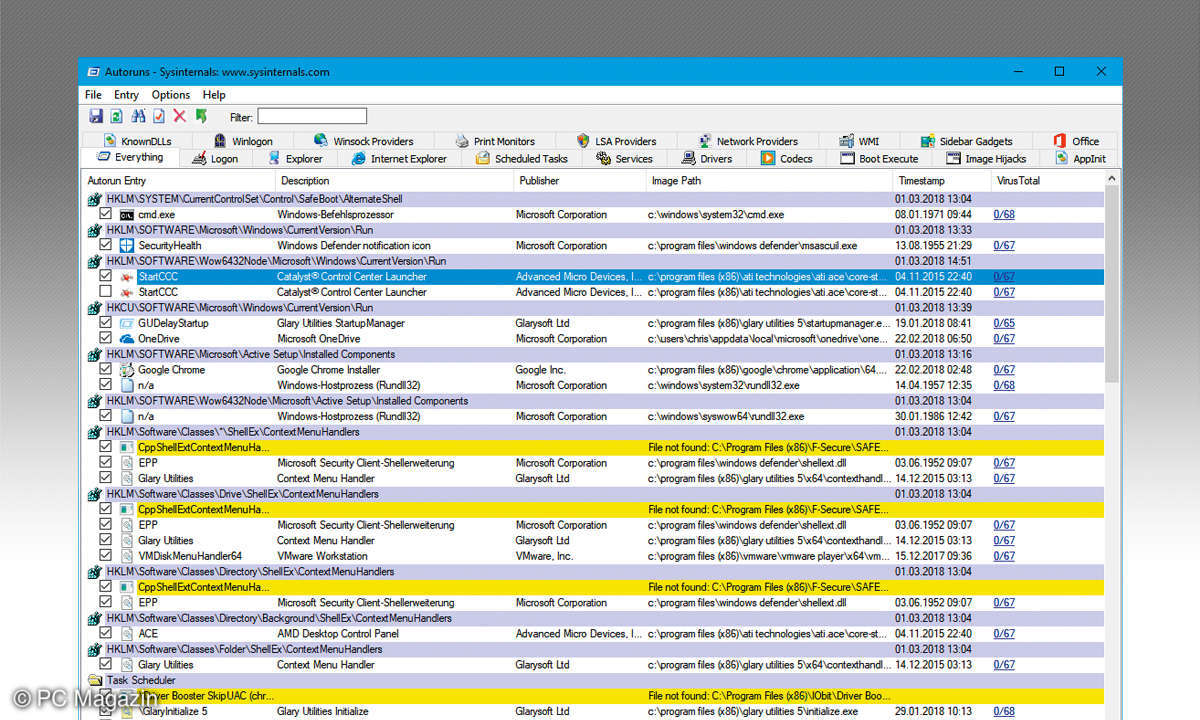
Task: Click the VMDiskMenuHandler64 entry icon
Action: pyautogui.click(x=127, y=556)
